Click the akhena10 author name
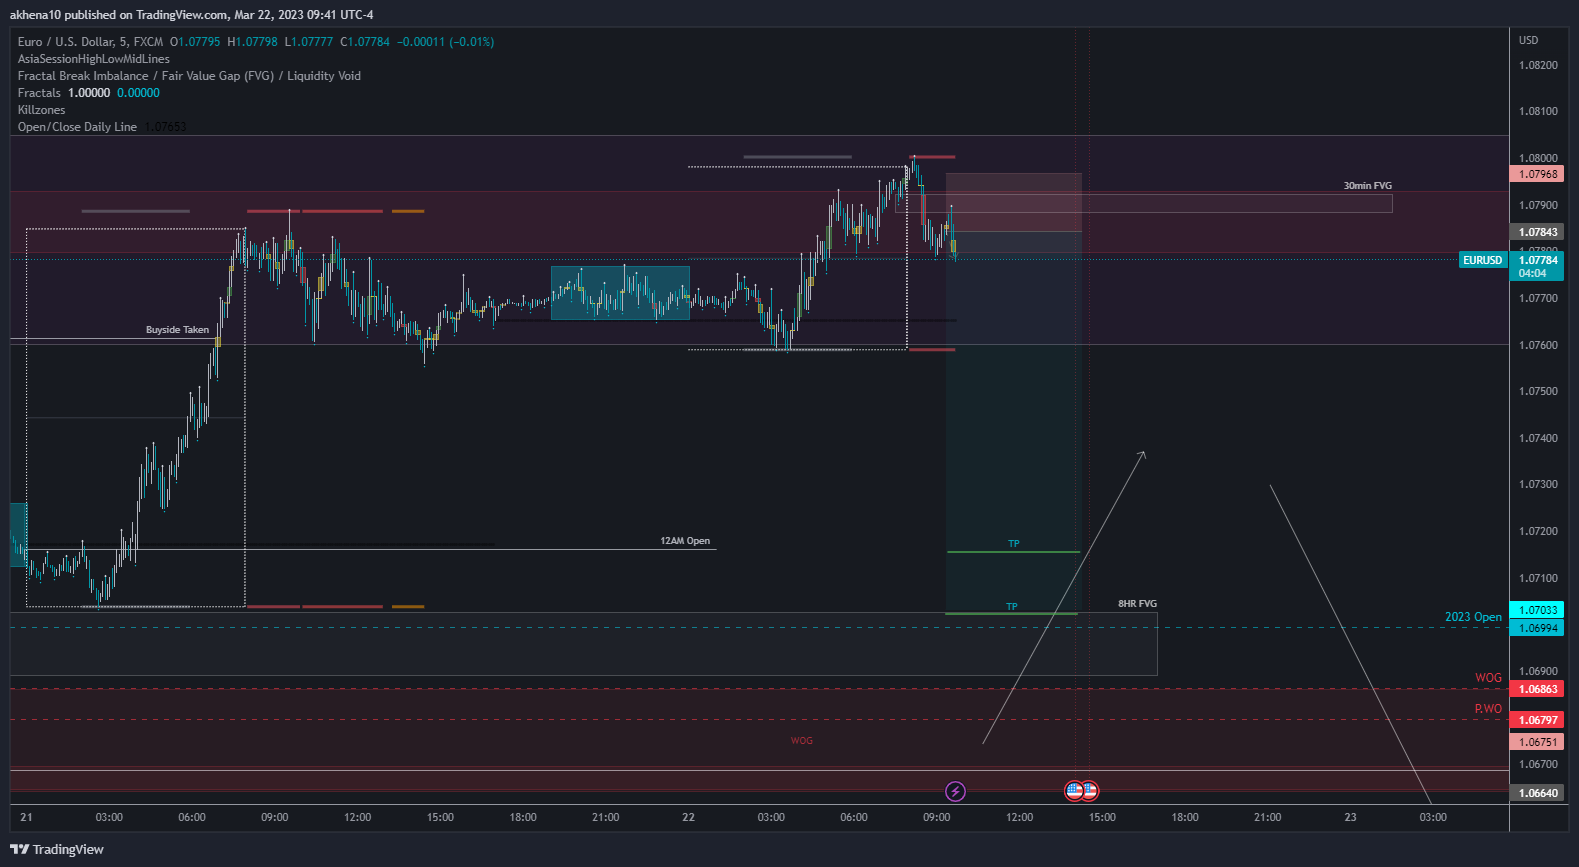The image size is (1579, 867). pos(35,15)
